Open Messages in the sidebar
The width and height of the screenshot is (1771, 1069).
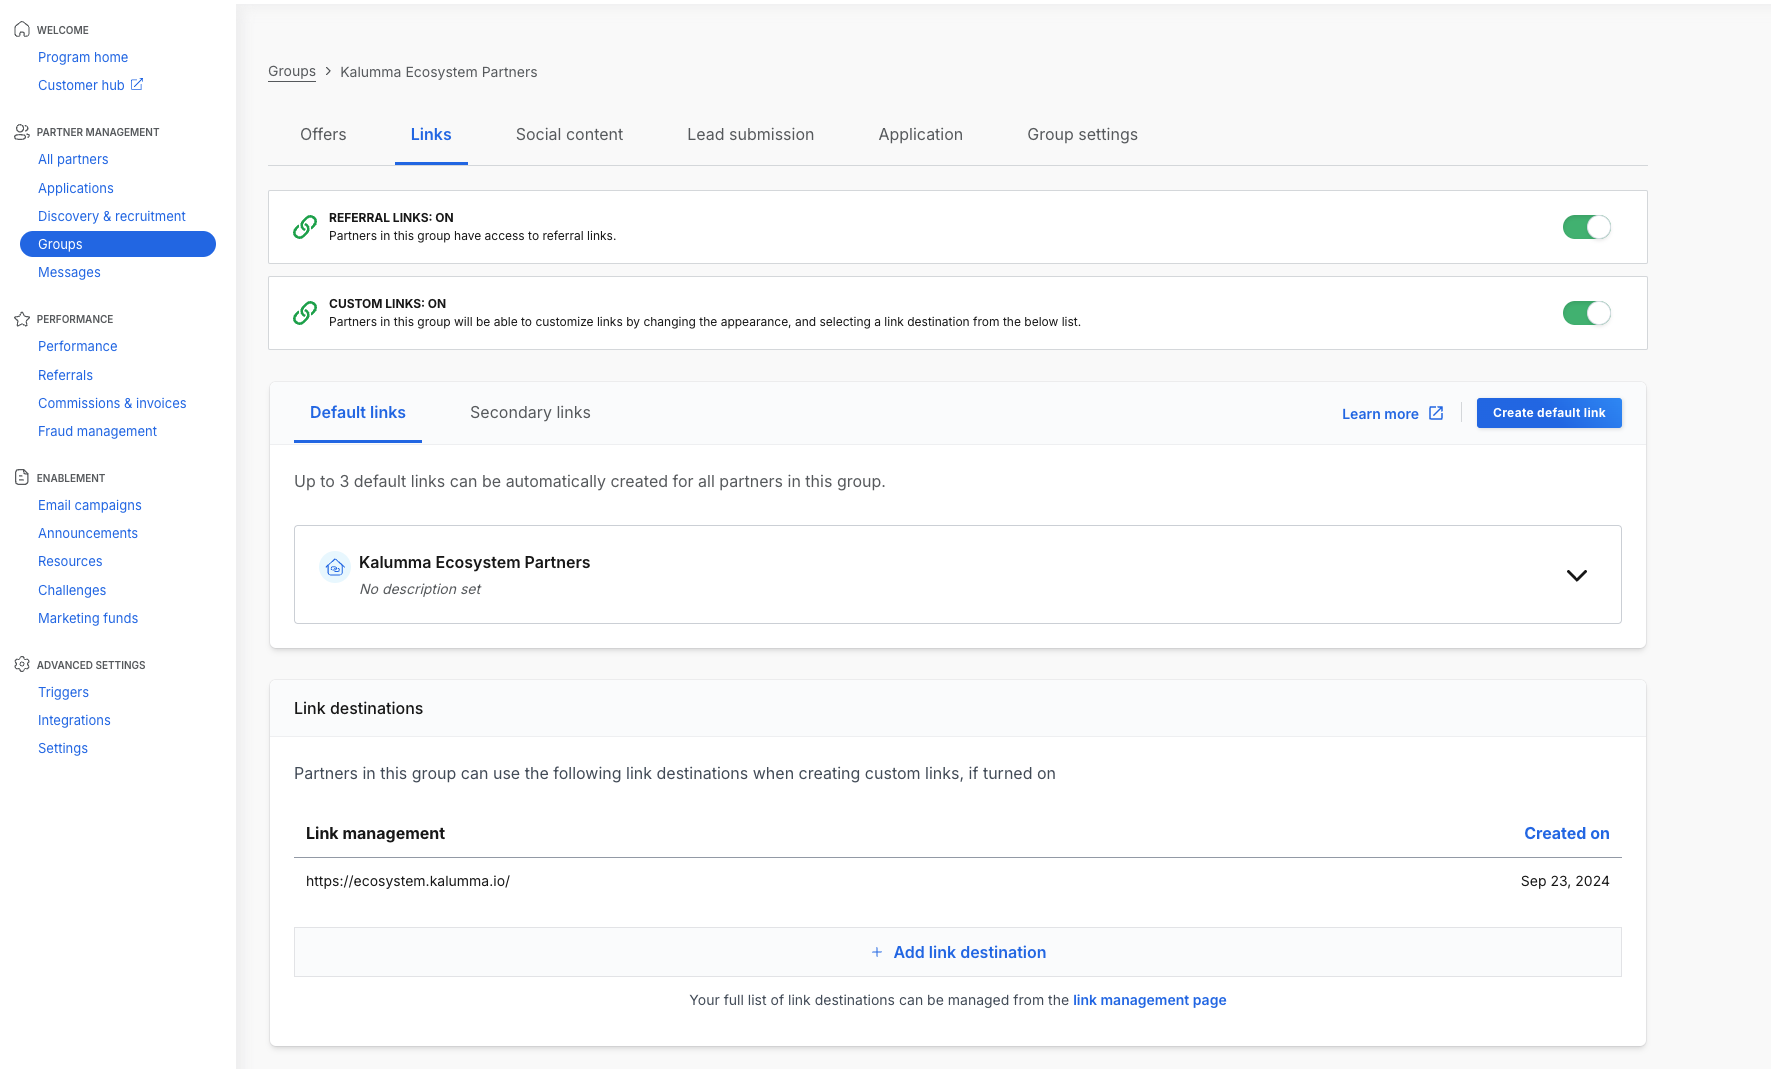[x=69, y=272]
